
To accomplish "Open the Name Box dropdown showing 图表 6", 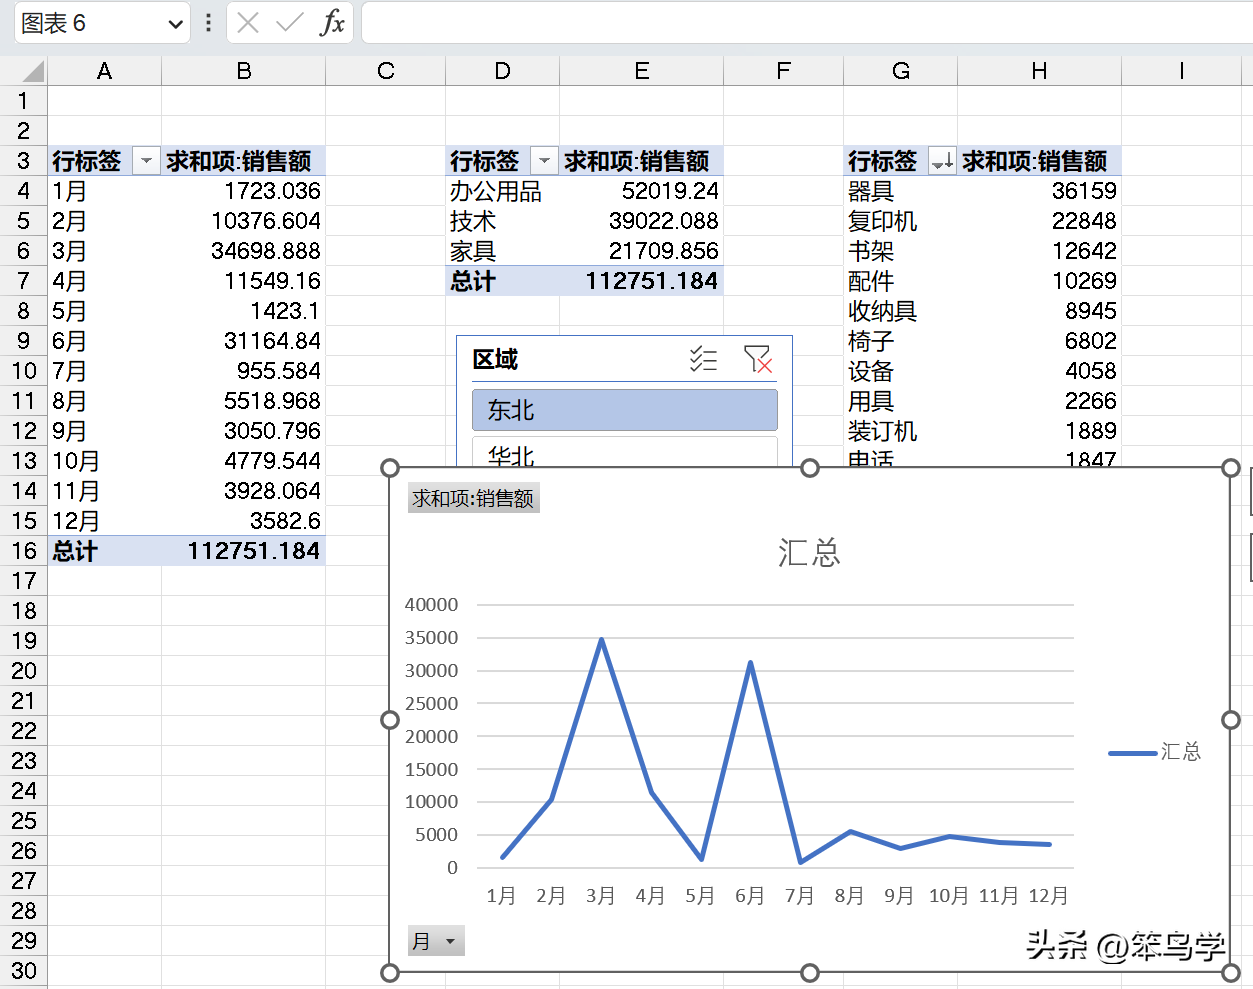I will [176, 24].
